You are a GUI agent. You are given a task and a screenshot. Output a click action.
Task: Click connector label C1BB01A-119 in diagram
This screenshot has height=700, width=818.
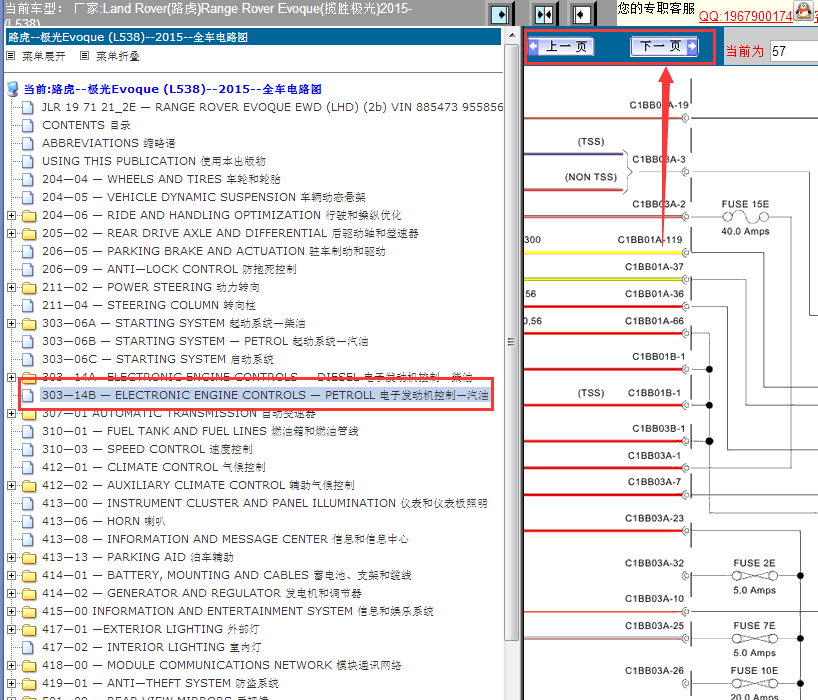coord(649,240)
